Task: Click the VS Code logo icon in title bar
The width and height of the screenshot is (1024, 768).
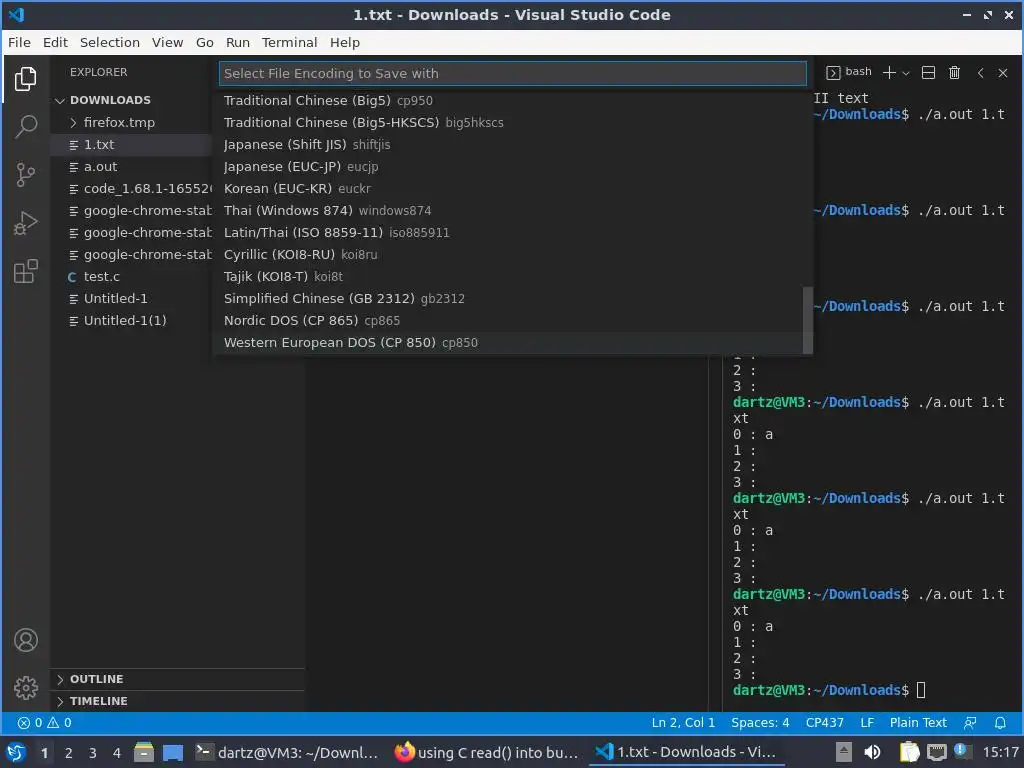Action: click(x=16, y=14)
